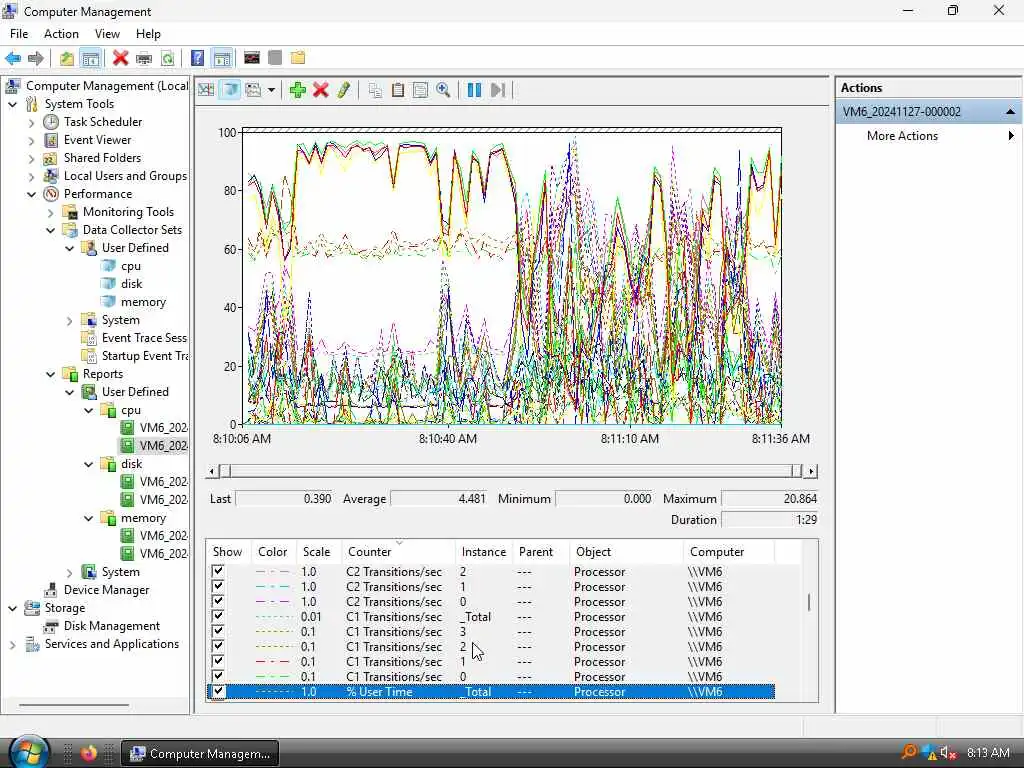The image size is (1024, 768).
Task: Click View Log Data icon
Action: point(230,89)
